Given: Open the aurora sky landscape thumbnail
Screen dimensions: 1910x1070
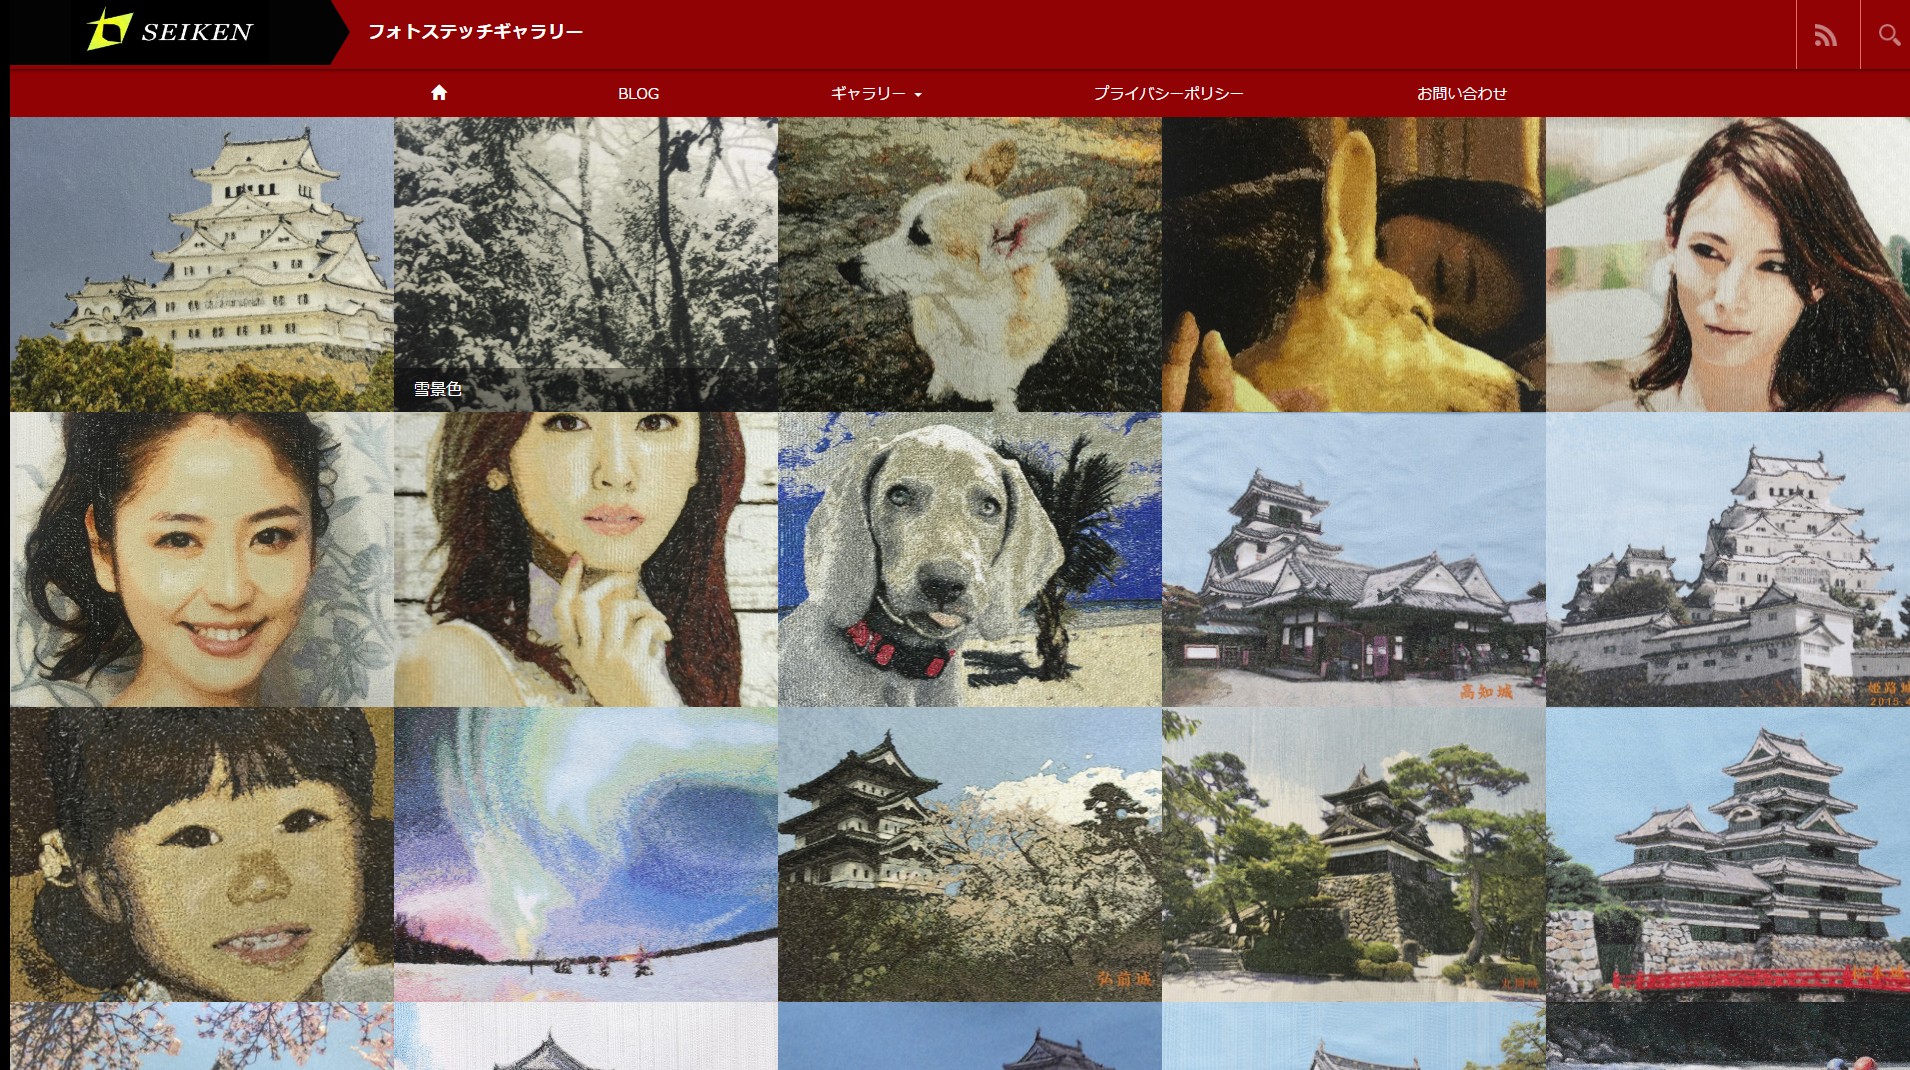Looking at the screenshot, I should 586,854.
